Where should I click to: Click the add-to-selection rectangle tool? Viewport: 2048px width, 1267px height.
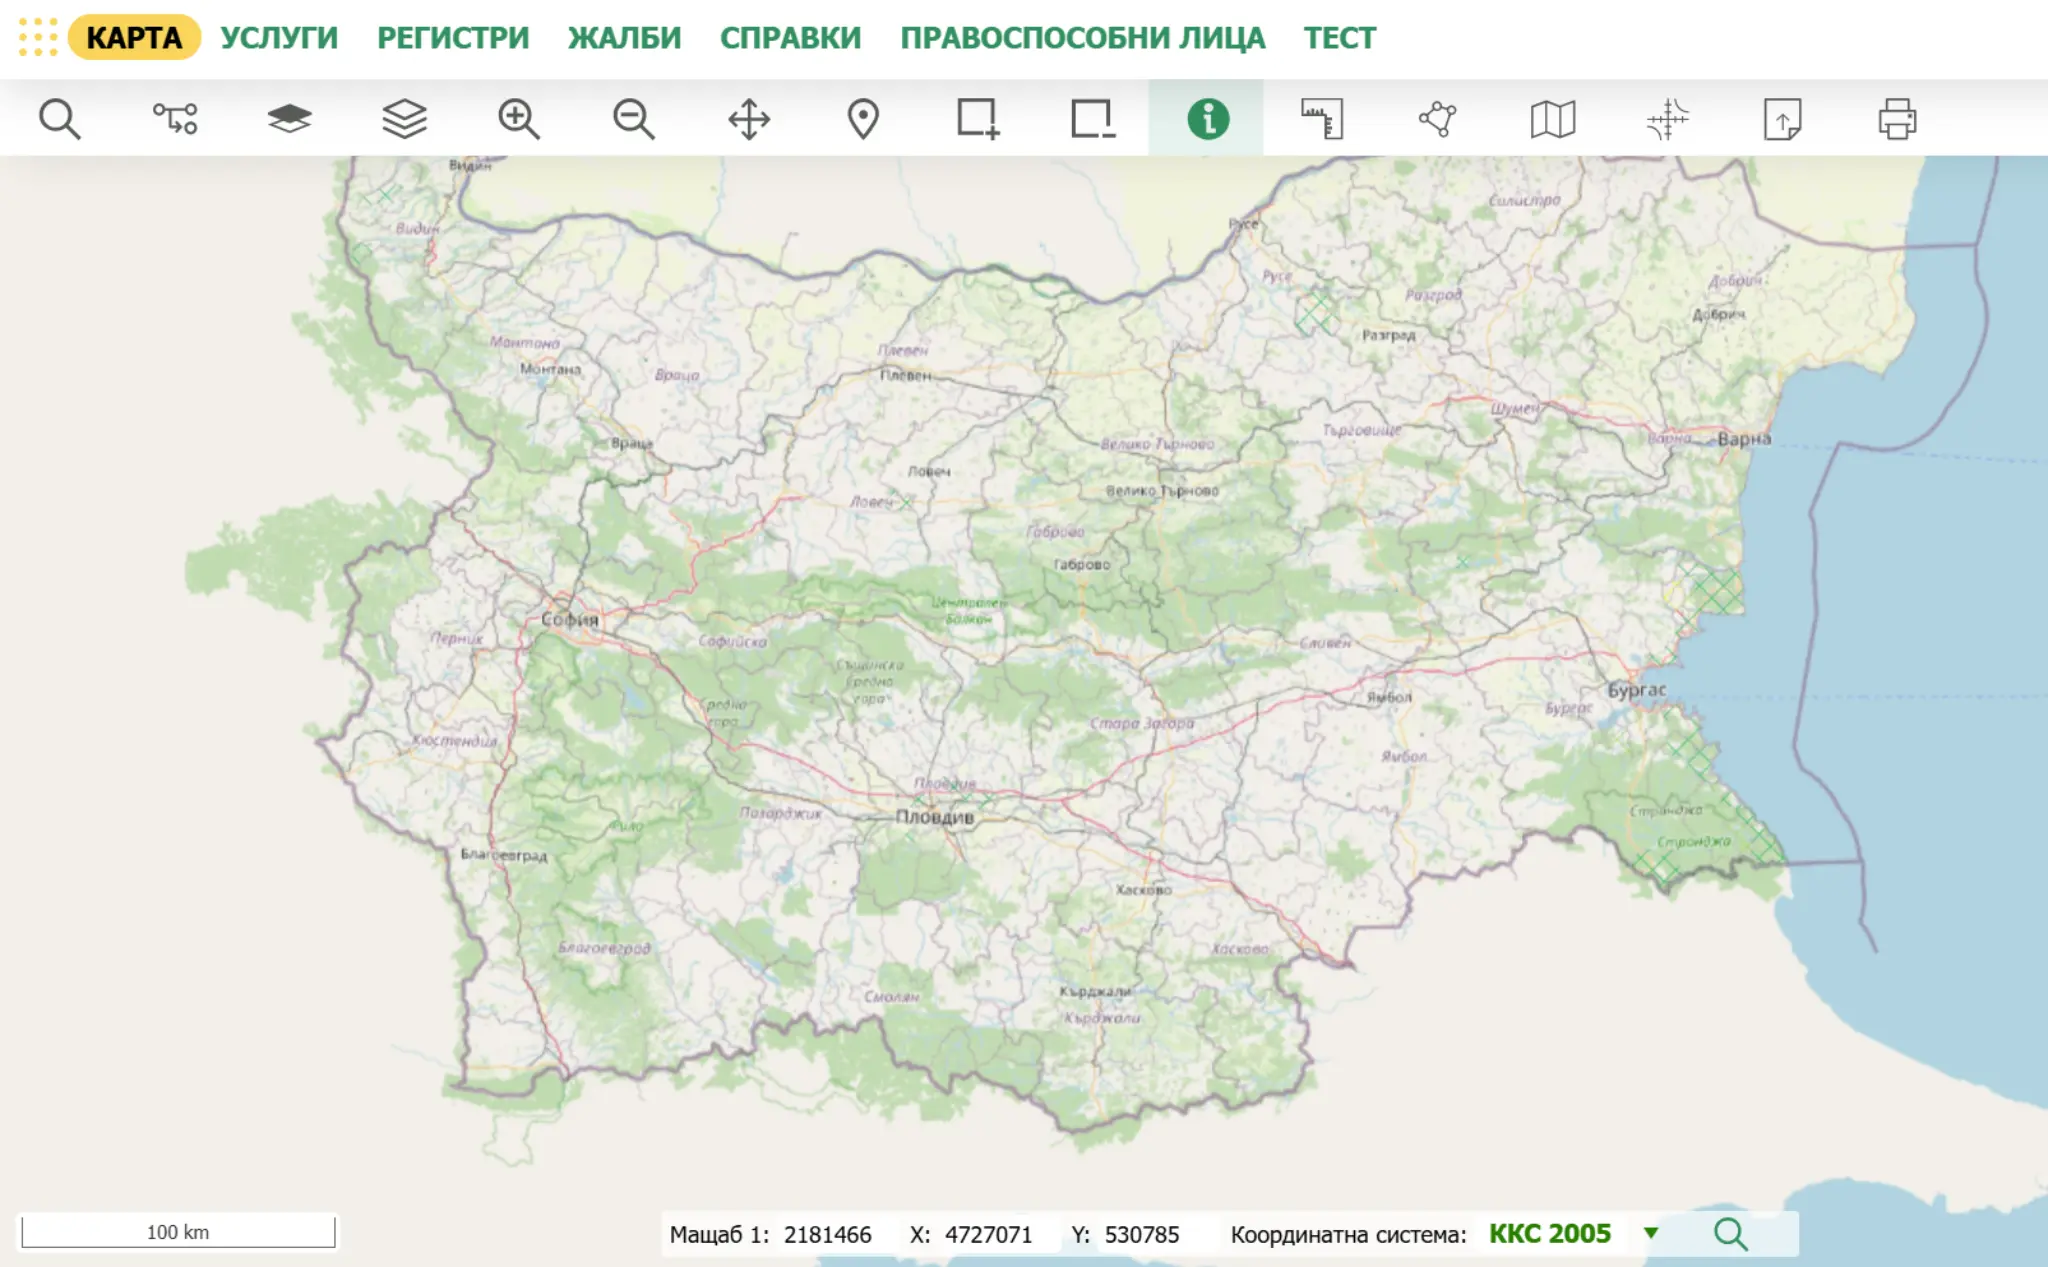977,119
